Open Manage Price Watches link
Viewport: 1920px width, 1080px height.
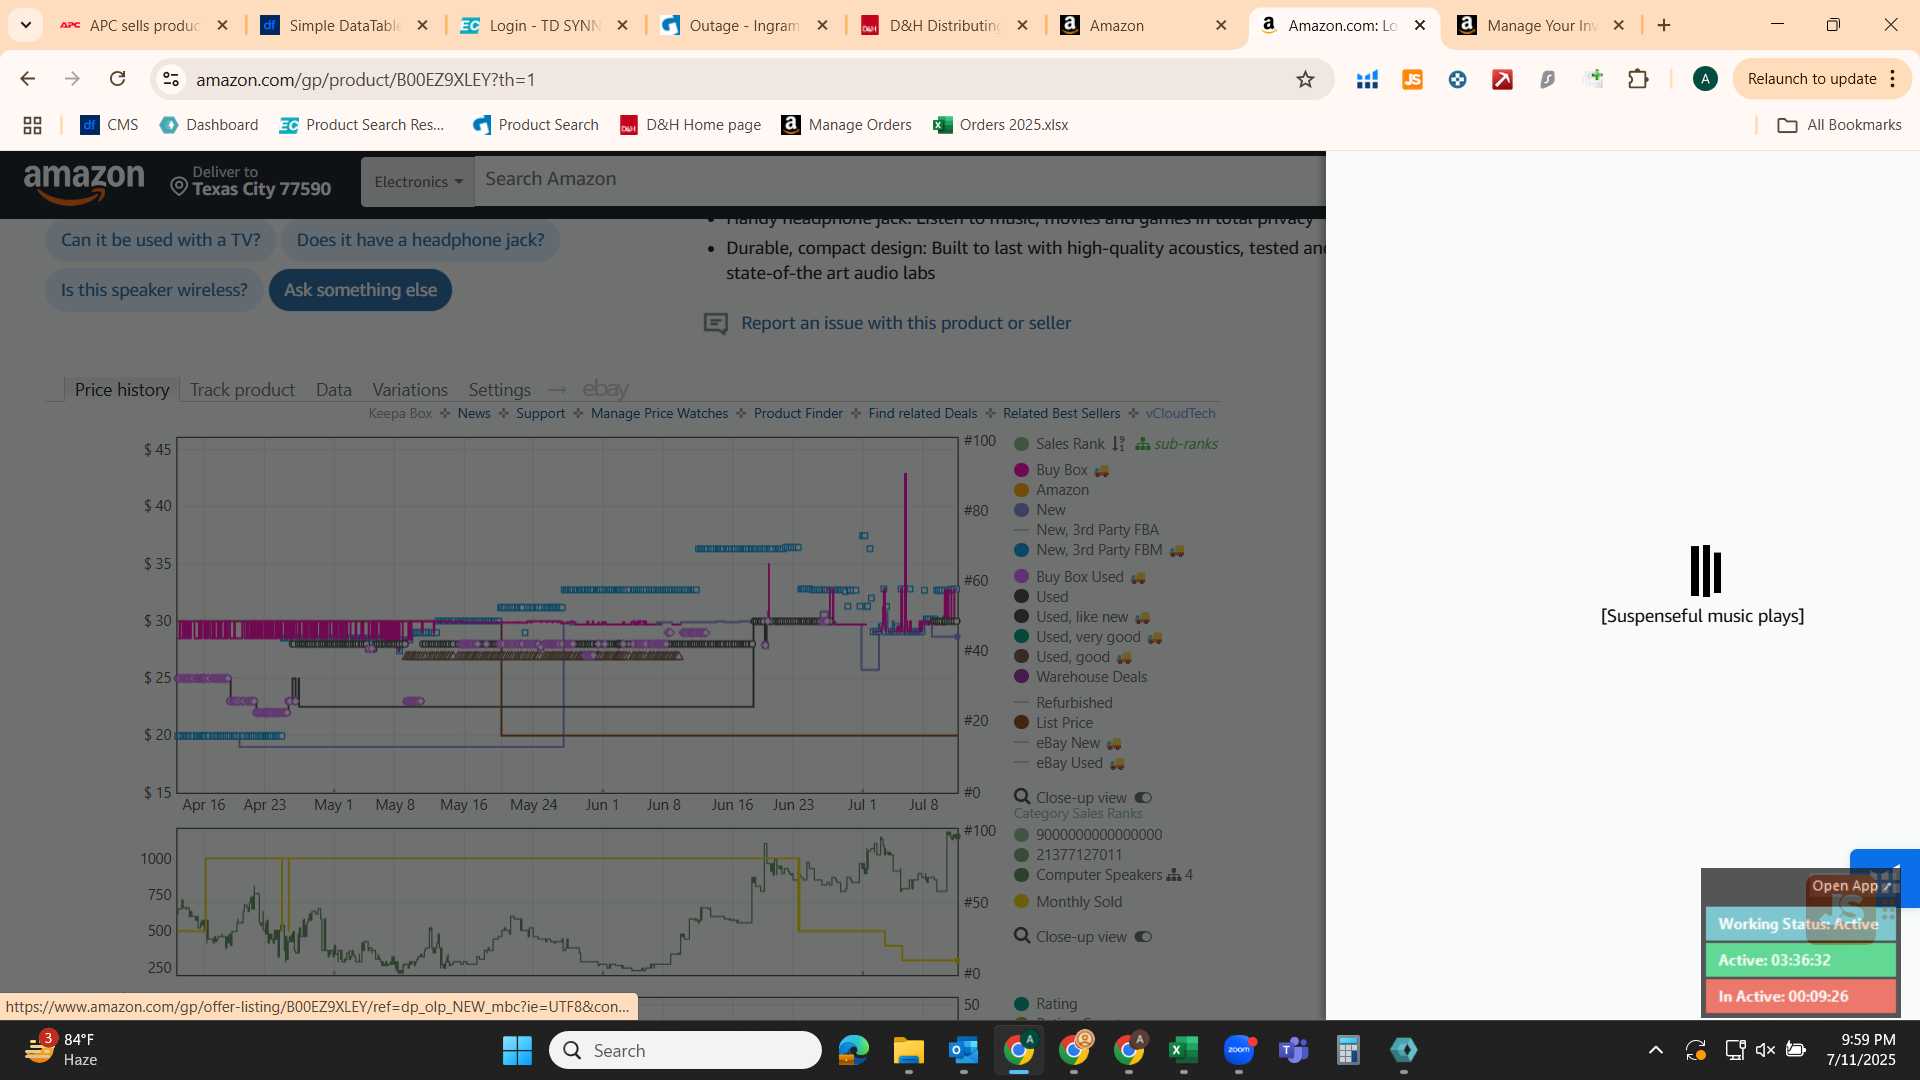pos(659,414)
